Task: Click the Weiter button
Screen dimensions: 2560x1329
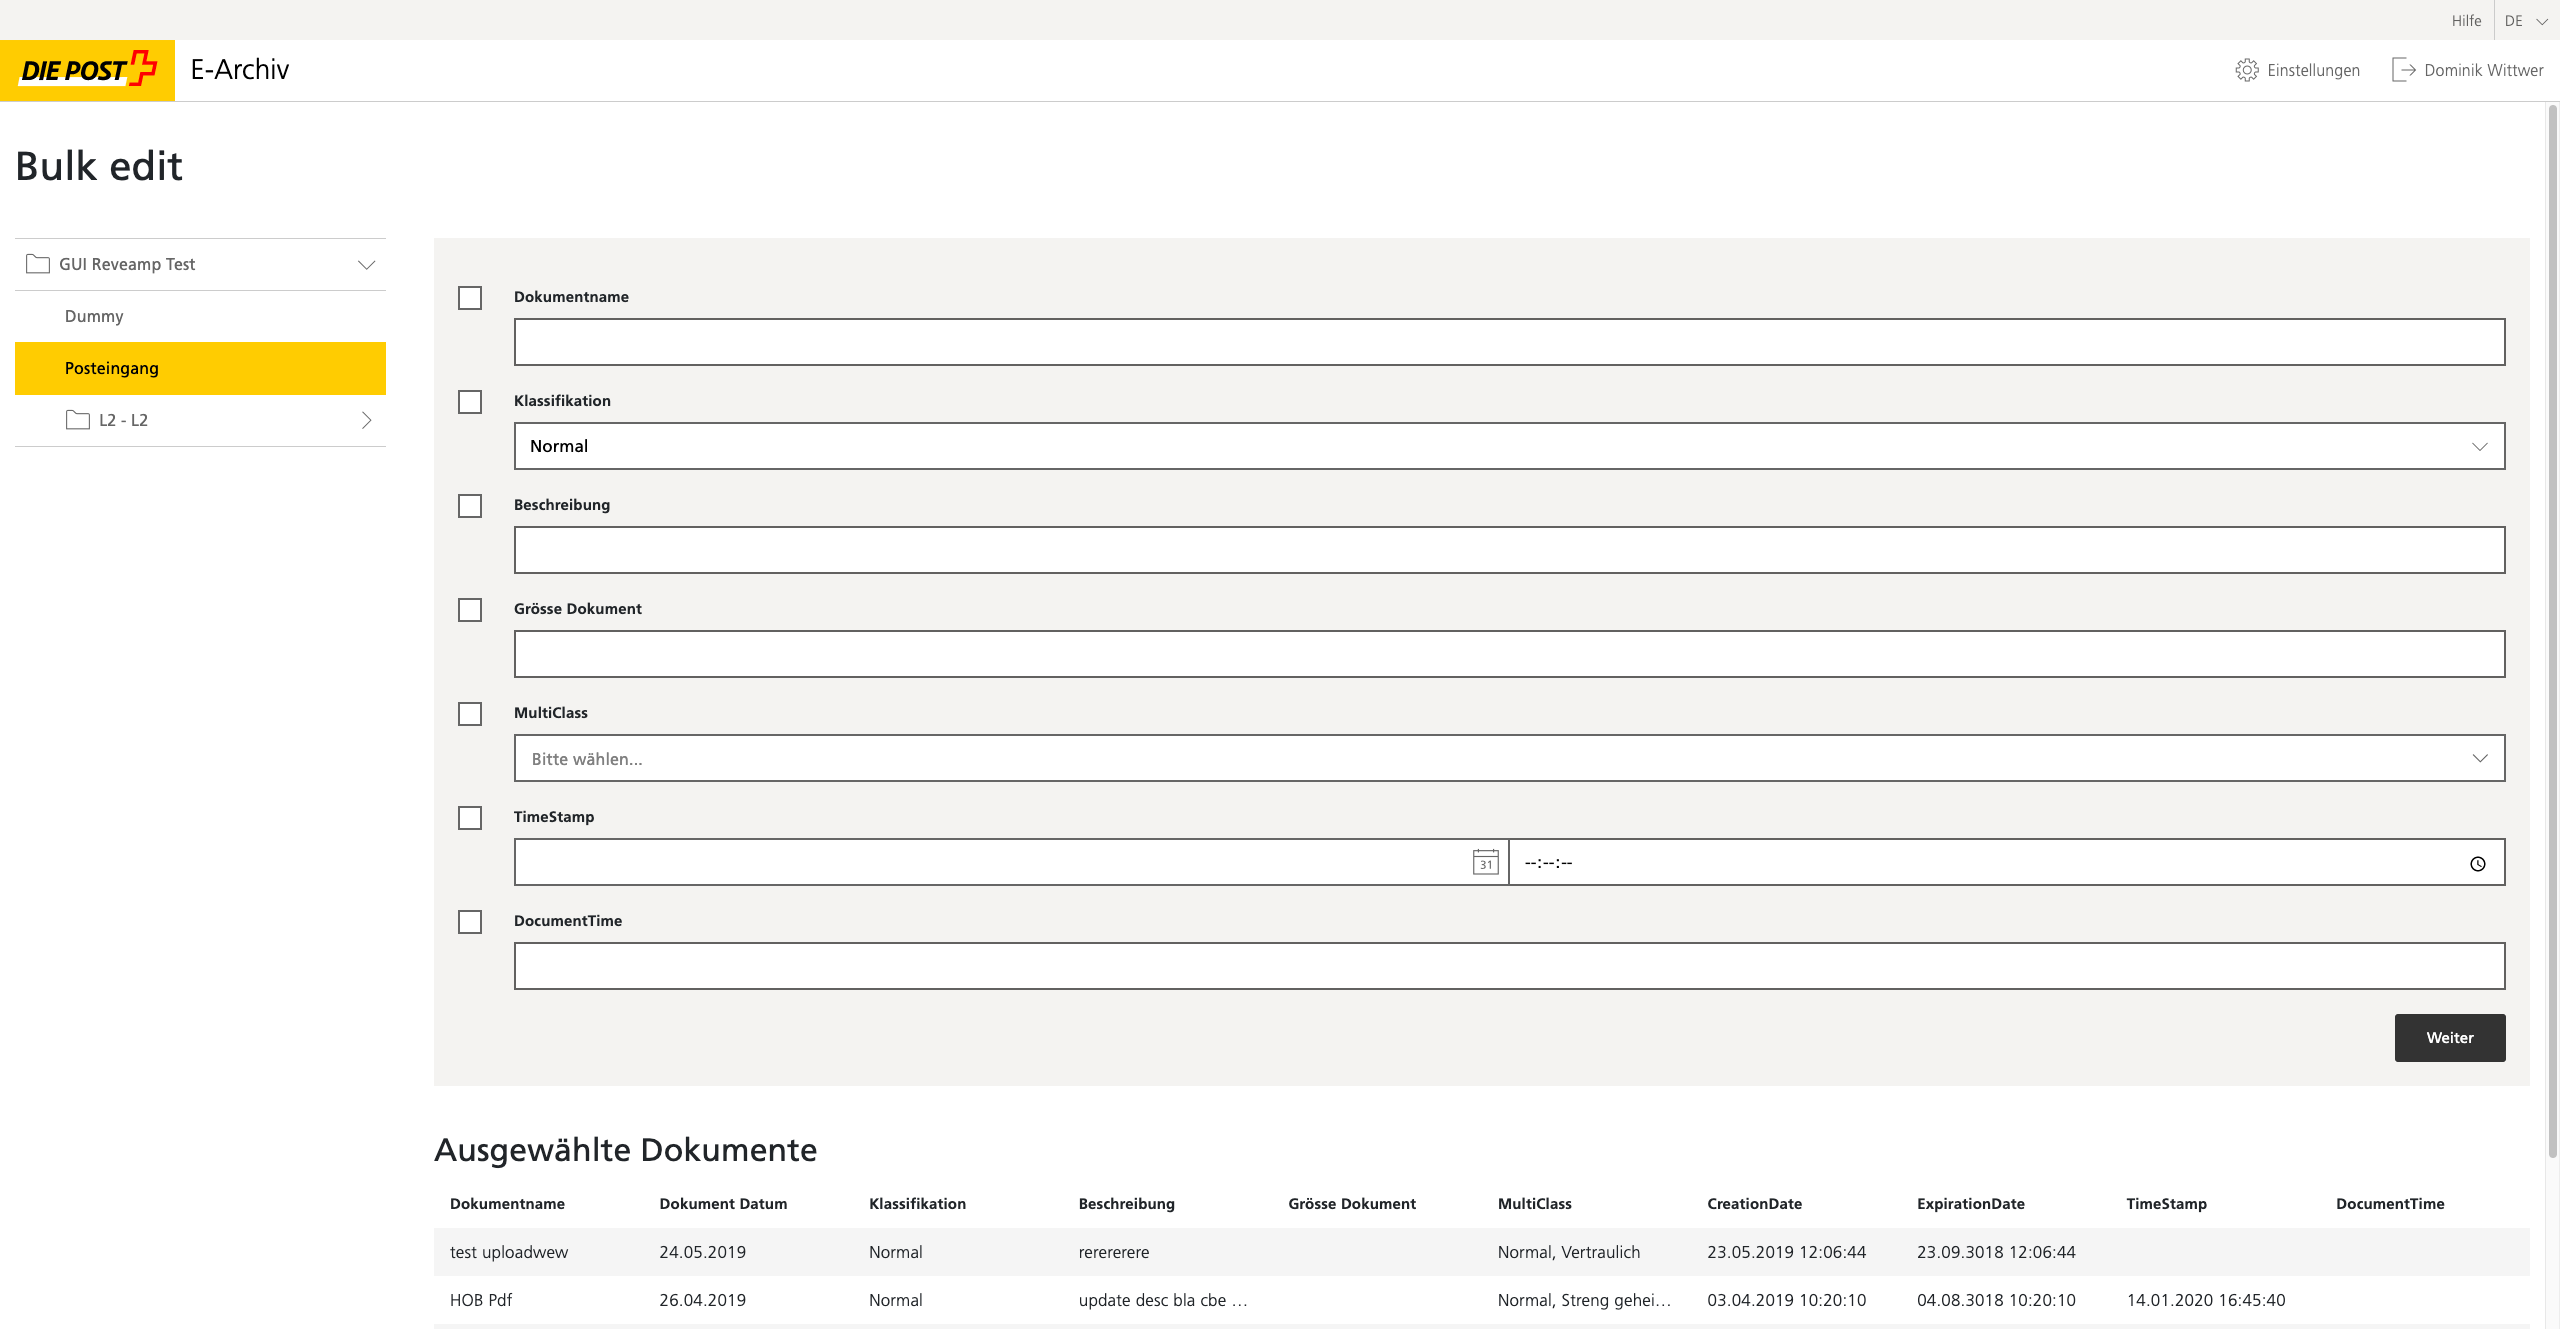Action: pyautogui.click(x=2450, y=1038)
